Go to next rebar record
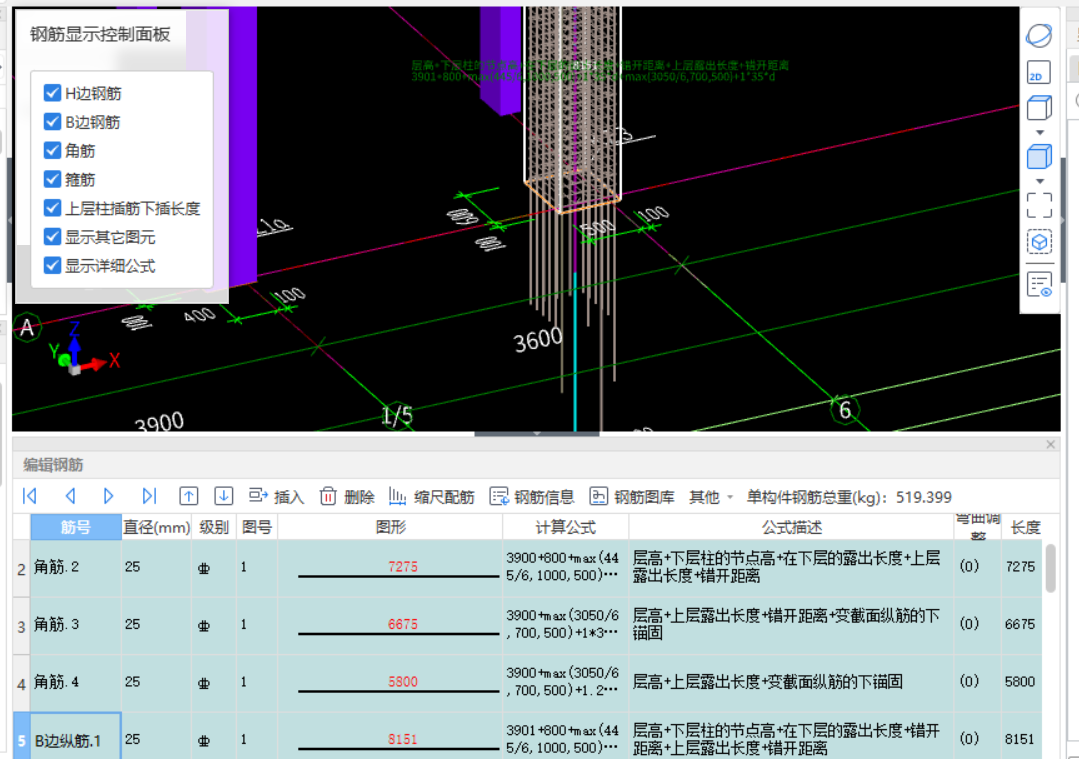The height and width of the screenshot is (759, 1079). click(x=108, y=496)
